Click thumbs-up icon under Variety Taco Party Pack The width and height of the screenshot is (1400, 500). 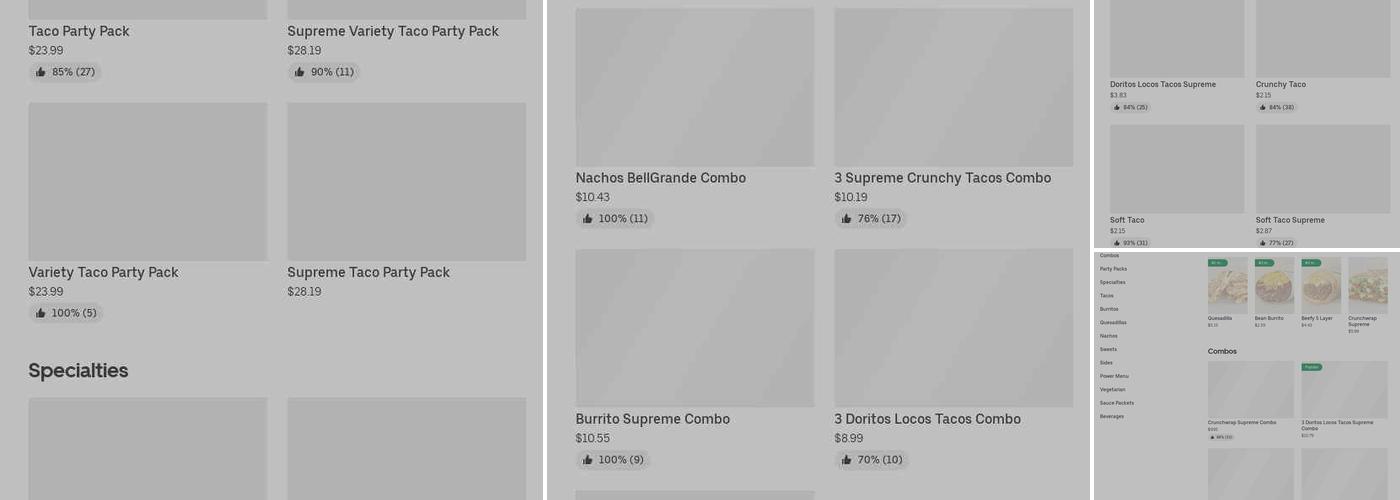[x=41, y=313]
